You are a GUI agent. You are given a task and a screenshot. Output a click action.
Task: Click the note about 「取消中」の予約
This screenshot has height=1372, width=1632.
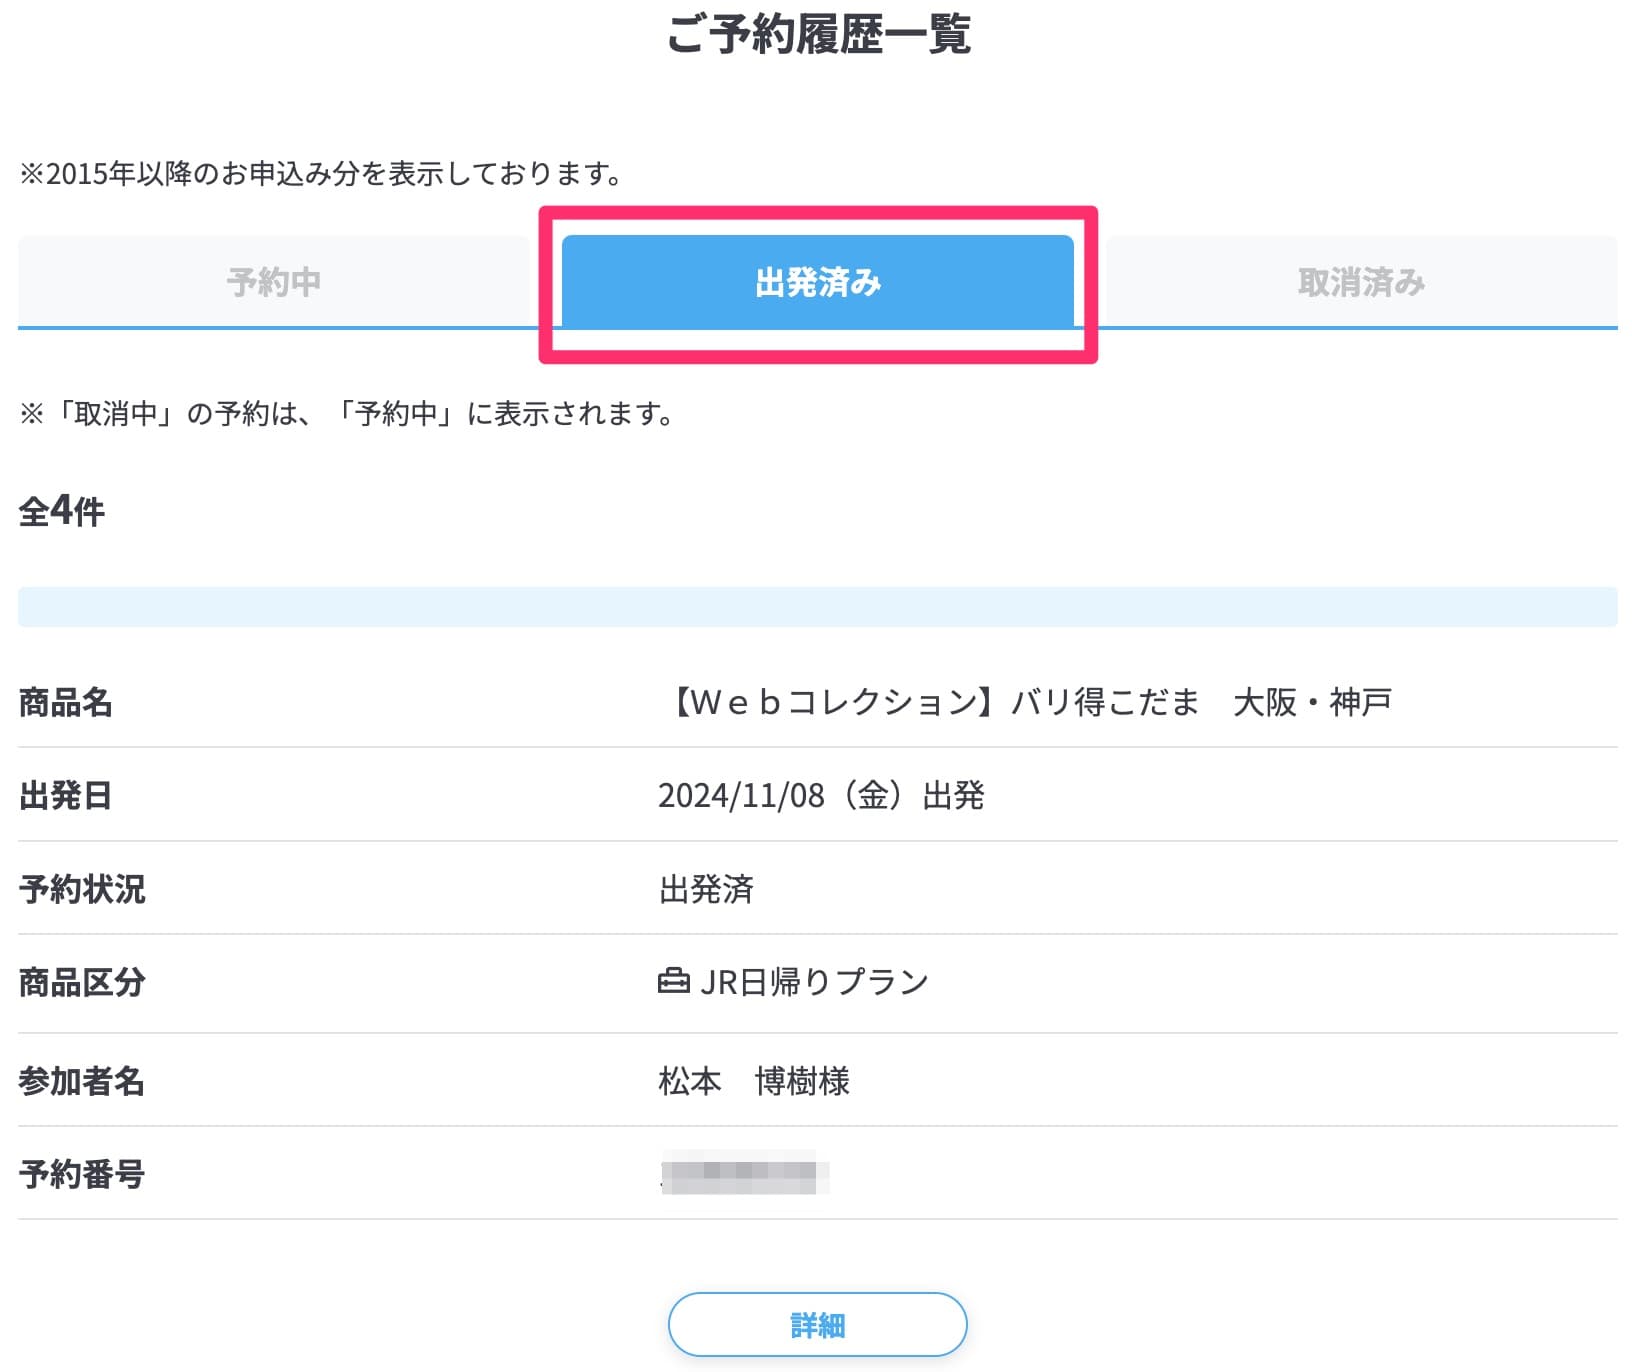click(x=348, y=413)
